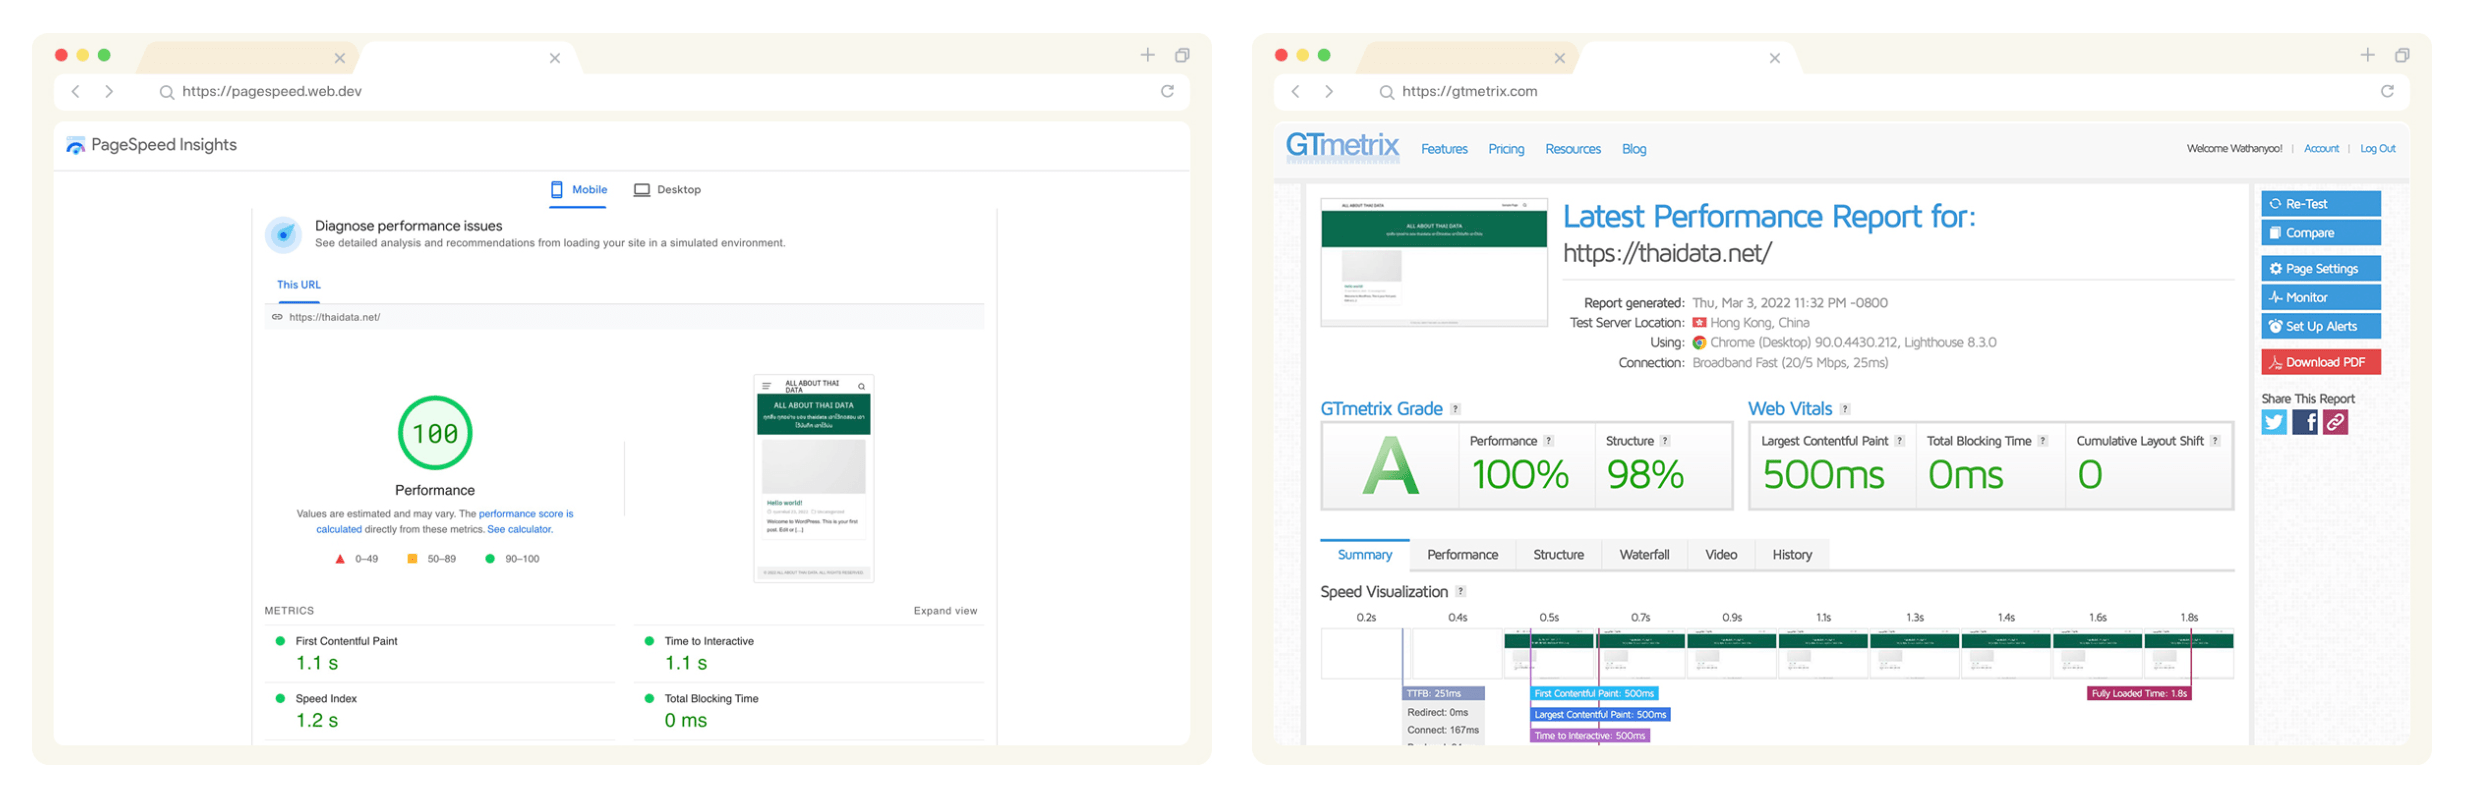Click the GTmetrix logo

pyautogui.click(x=1342, y=147)
